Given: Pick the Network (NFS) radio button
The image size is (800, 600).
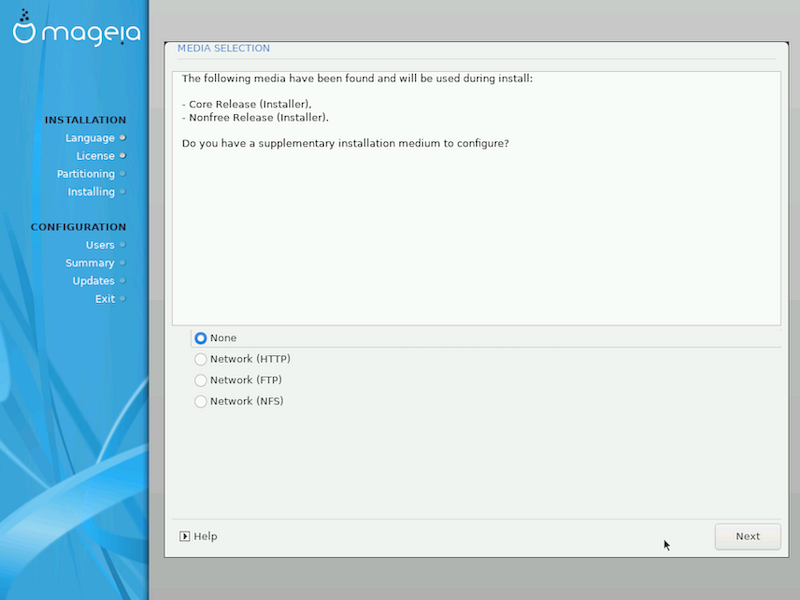Looking at the screenshot, I should click(x=201, y=402).
